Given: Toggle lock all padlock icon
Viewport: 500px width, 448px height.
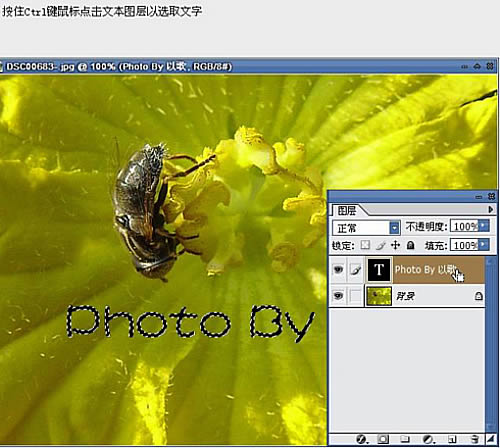Looking at the screenshot, I should click(410, 246).
